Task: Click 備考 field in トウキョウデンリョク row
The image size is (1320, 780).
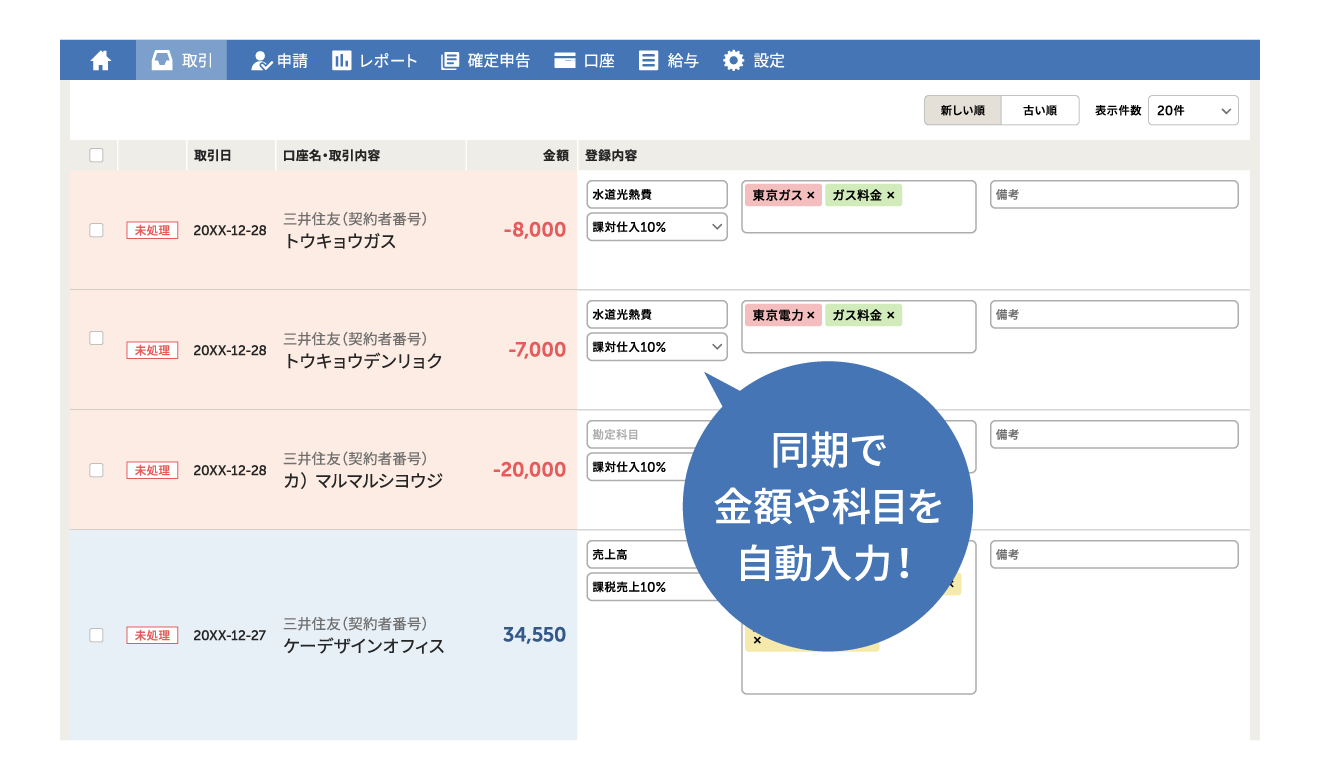Action: 1114,314
